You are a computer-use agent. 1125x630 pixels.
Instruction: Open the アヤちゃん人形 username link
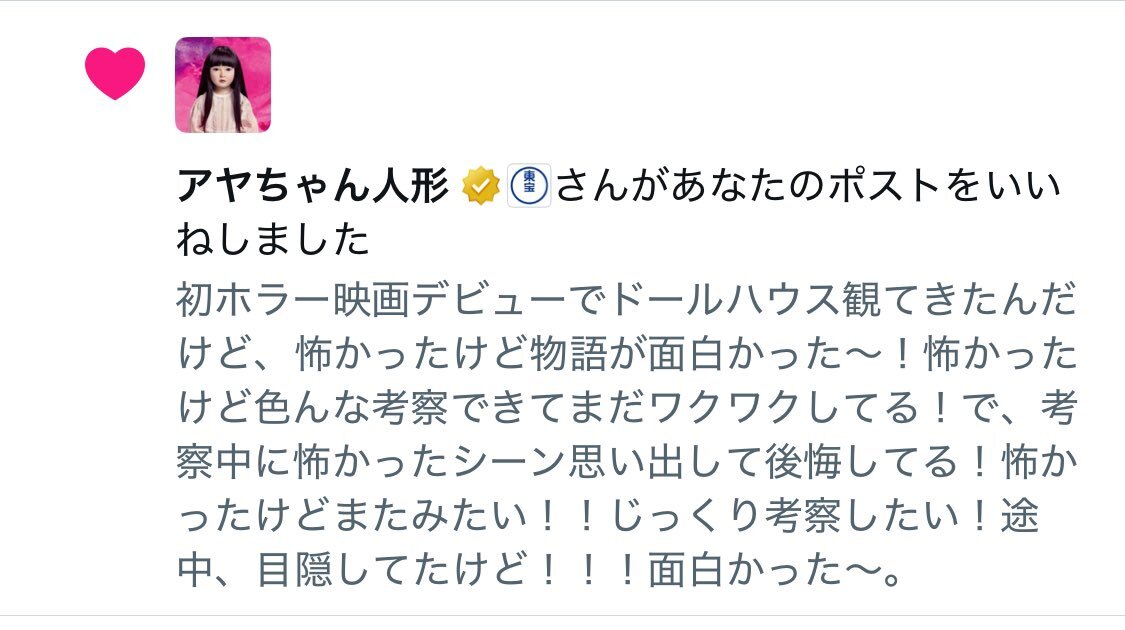(x=312, y=186)
